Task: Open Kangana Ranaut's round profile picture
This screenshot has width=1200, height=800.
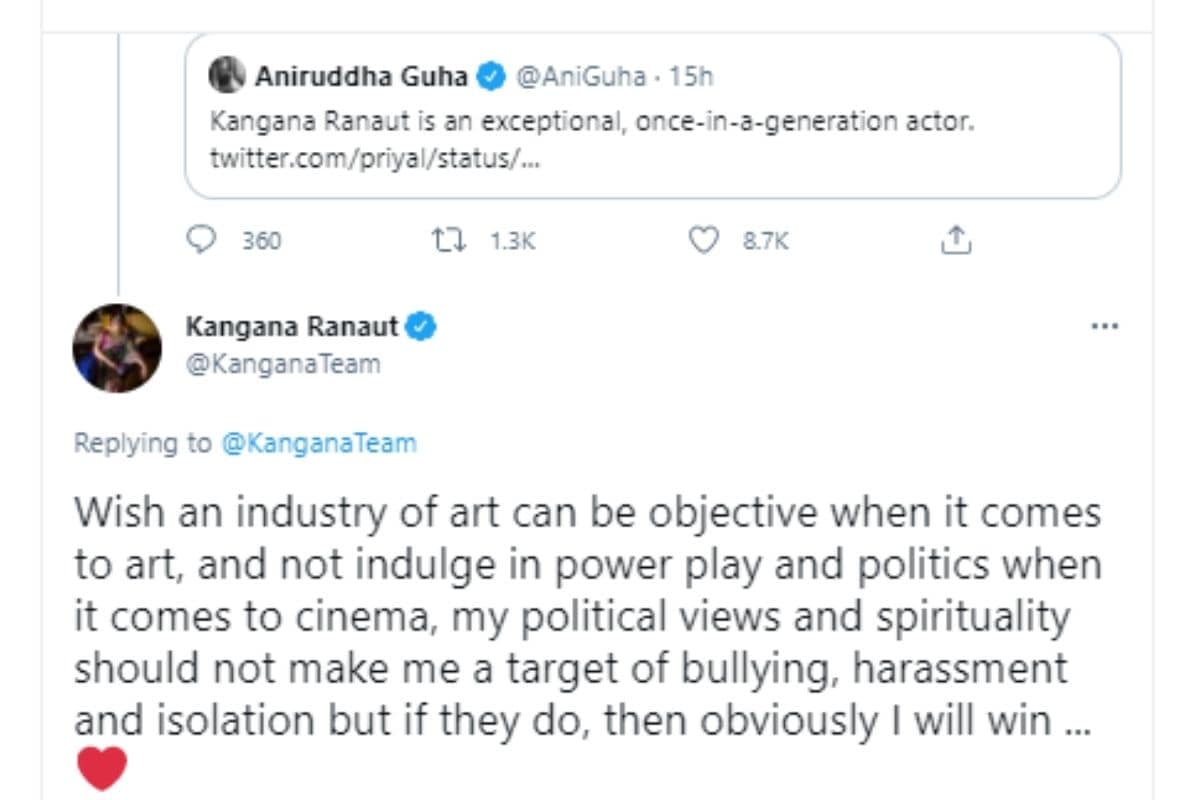Action: pos(117,348)
